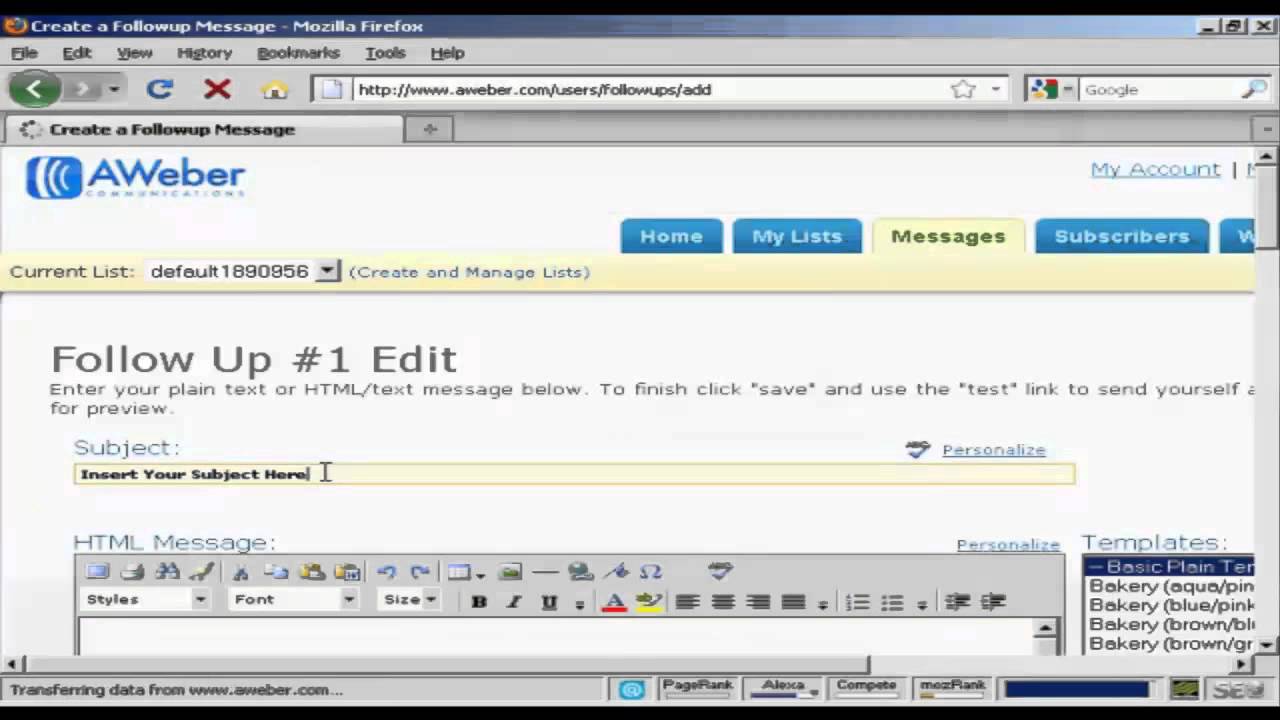
Task: Align text right in editor
Action: pos(758,601)
